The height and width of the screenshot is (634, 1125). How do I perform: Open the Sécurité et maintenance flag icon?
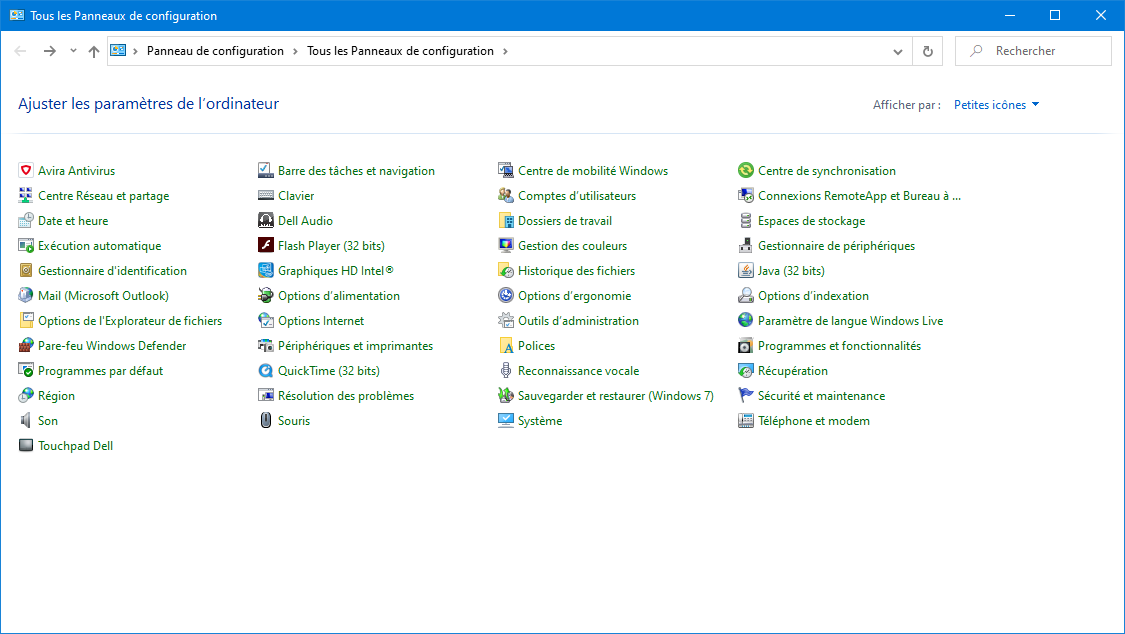point(745,395)
